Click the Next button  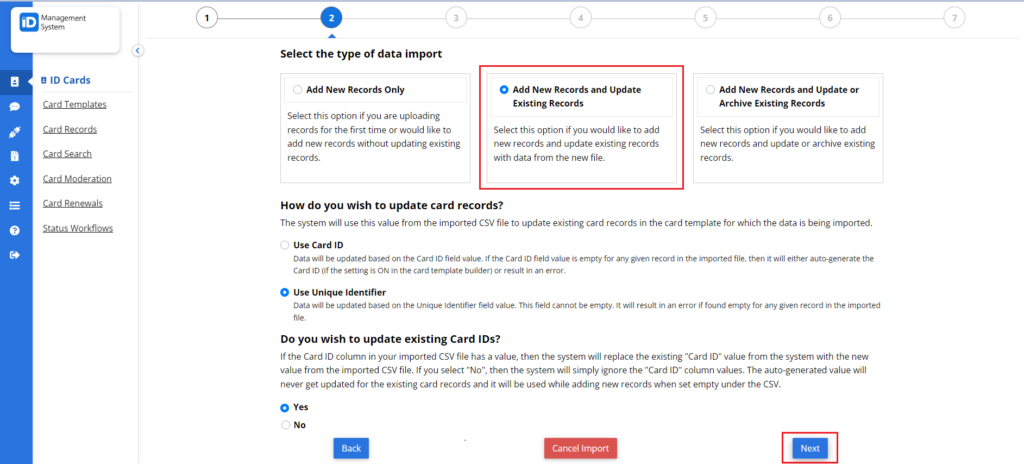pyautogui.click(x=809, y=448)
